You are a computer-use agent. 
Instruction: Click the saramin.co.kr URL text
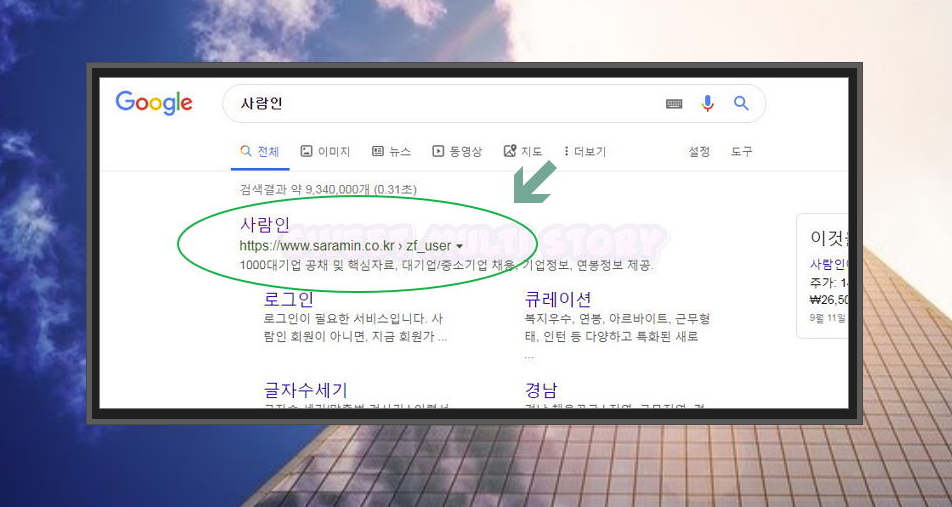(345, 246)
